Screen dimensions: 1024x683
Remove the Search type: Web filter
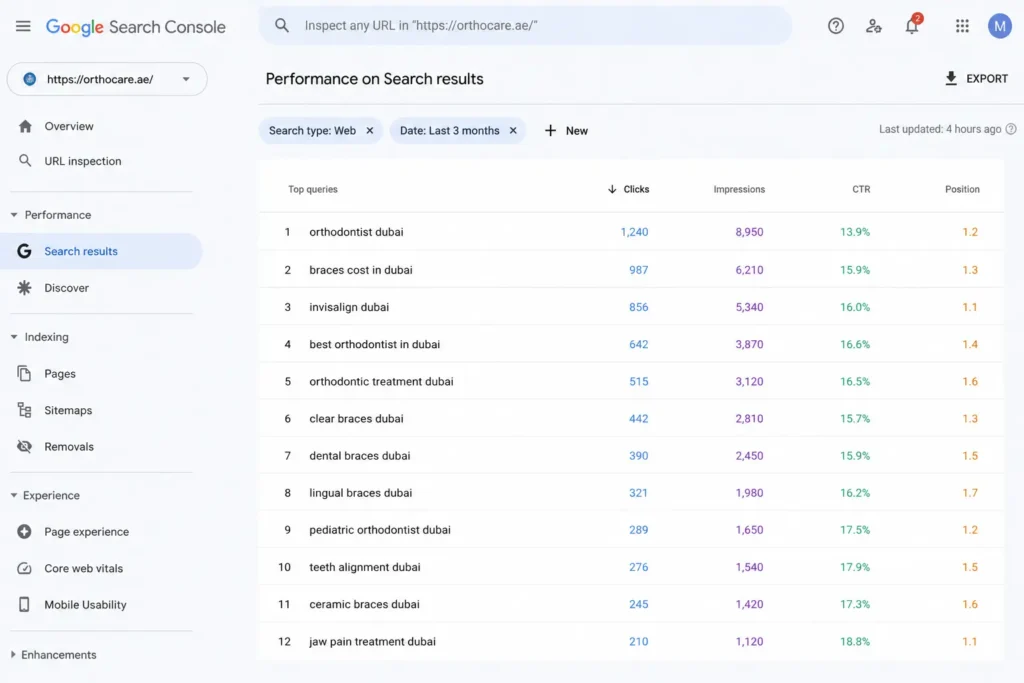(x=370, y=131)
